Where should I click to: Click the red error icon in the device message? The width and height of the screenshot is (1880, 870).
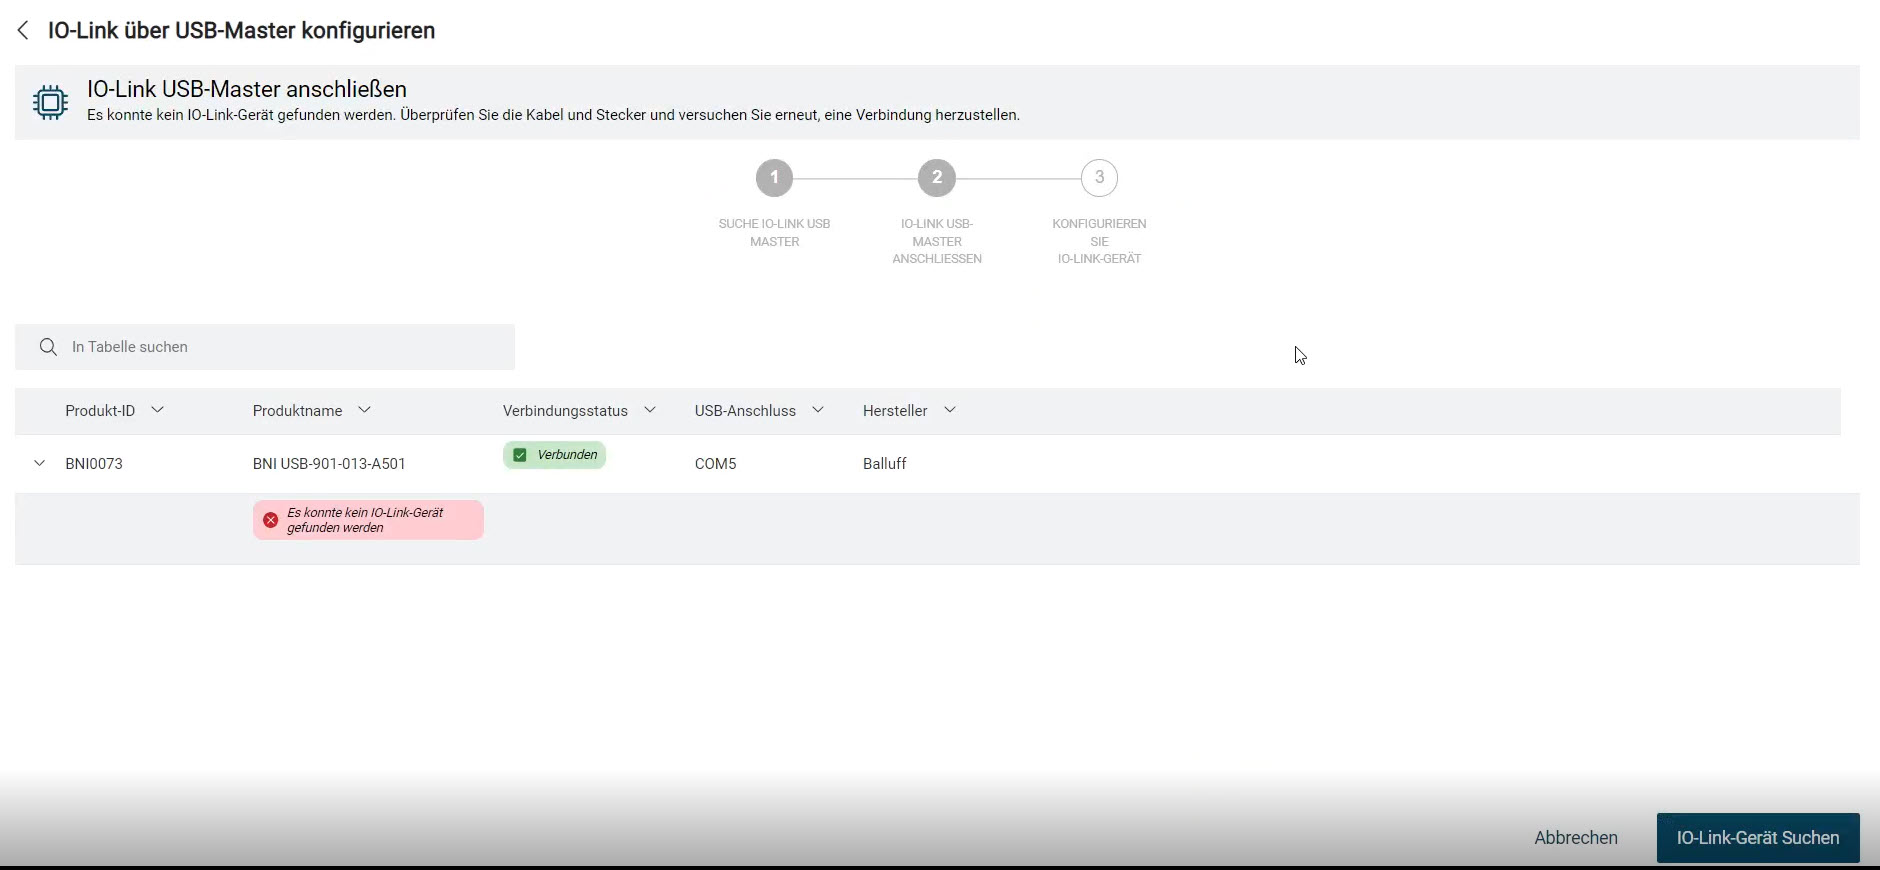click(270, 520)
